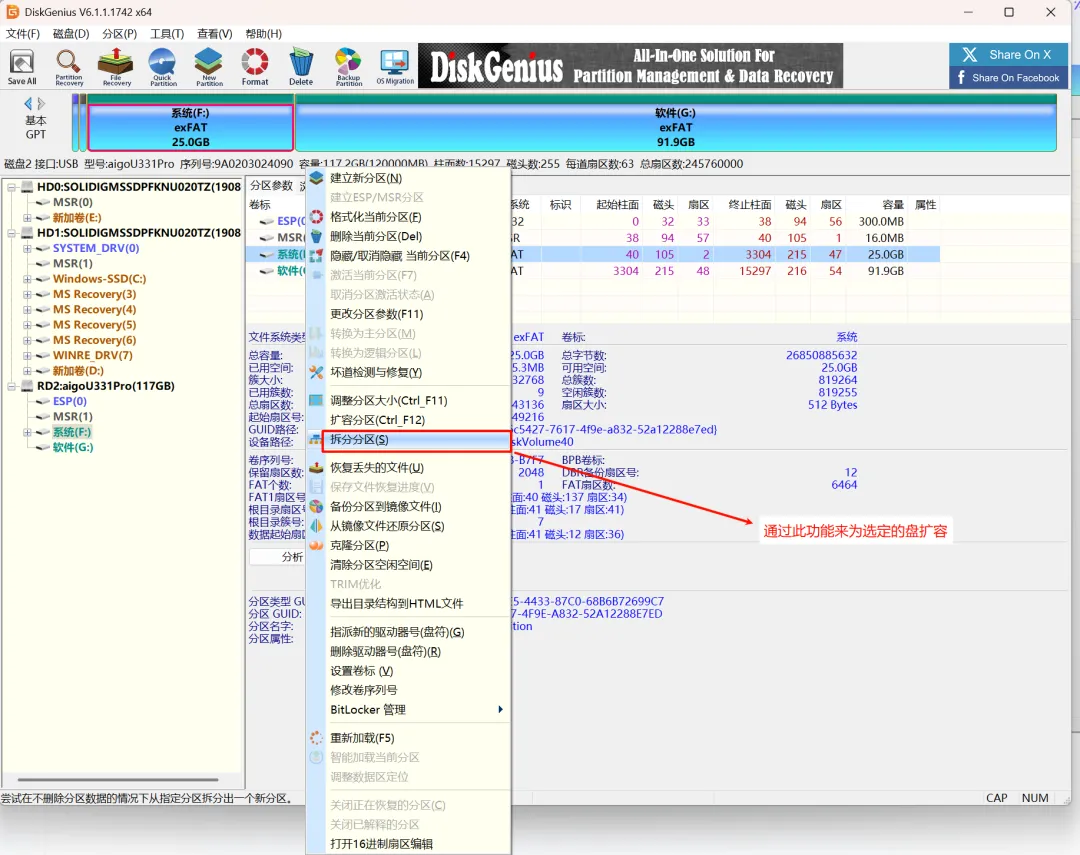This screenshot has height=855, width=1080.
Task: Open the BitLocker 管理 submenu arrow
Action: tap(500, 710)
